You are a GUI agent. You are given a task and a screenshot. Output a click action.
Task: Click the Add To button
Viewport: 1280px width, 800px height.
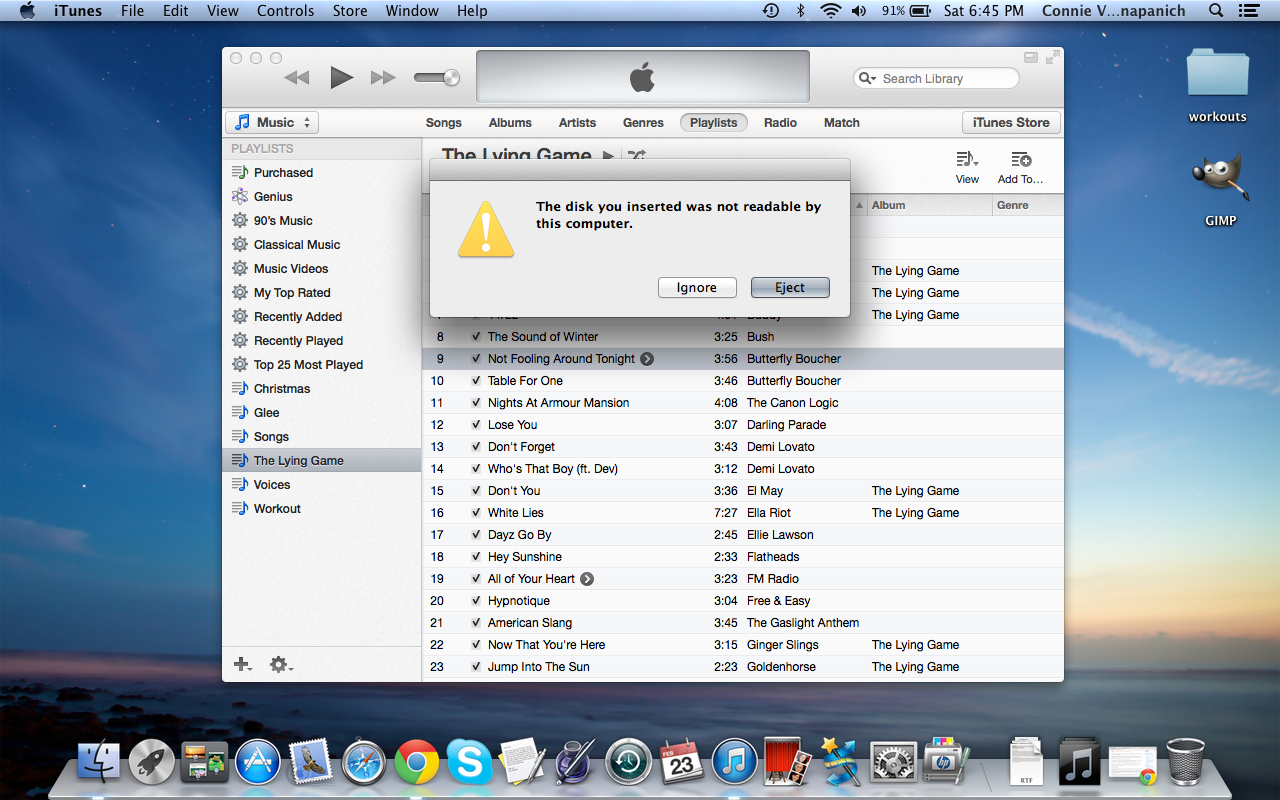pyautogui.click(x=1020, y=167)
